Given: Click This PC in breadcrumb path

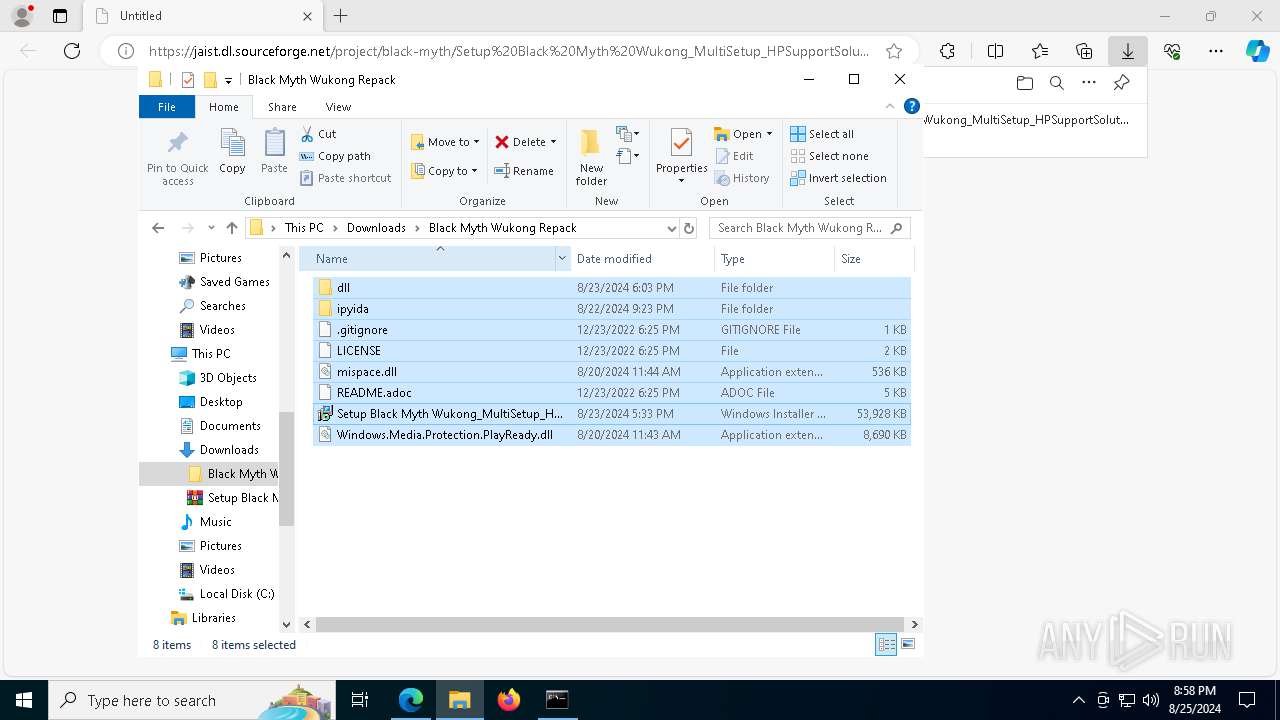Looking at the screenshot, I should pyautogui.click(x=304, y=228).
